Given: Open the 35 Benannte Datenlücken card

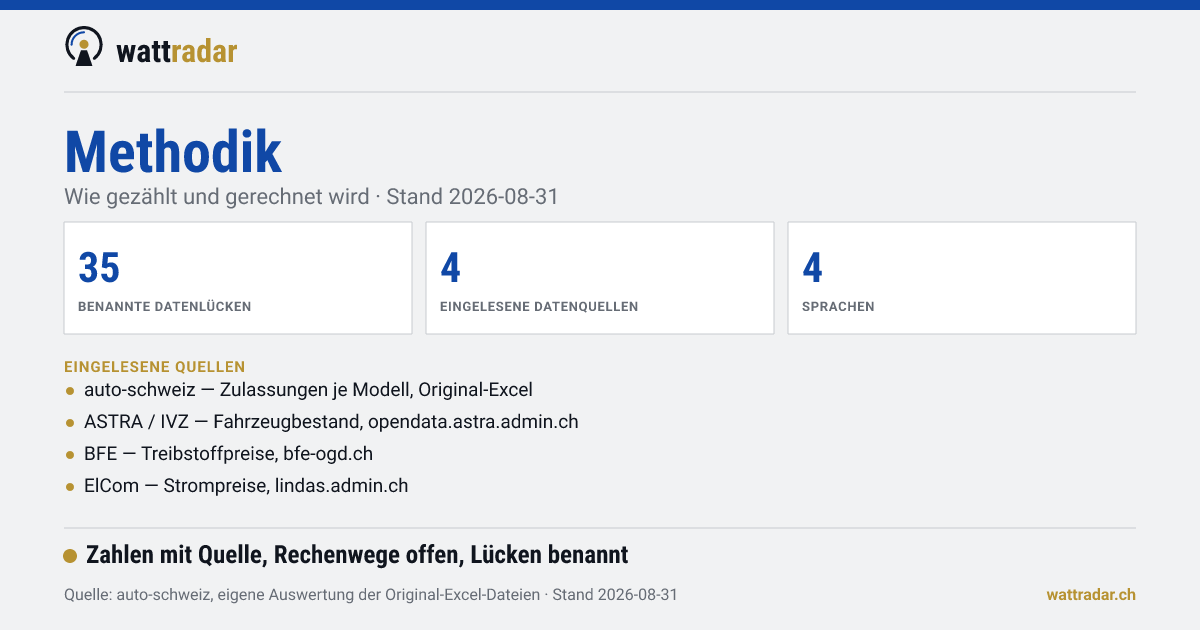Looking at the screenshot, I should [x=238, y=278].
